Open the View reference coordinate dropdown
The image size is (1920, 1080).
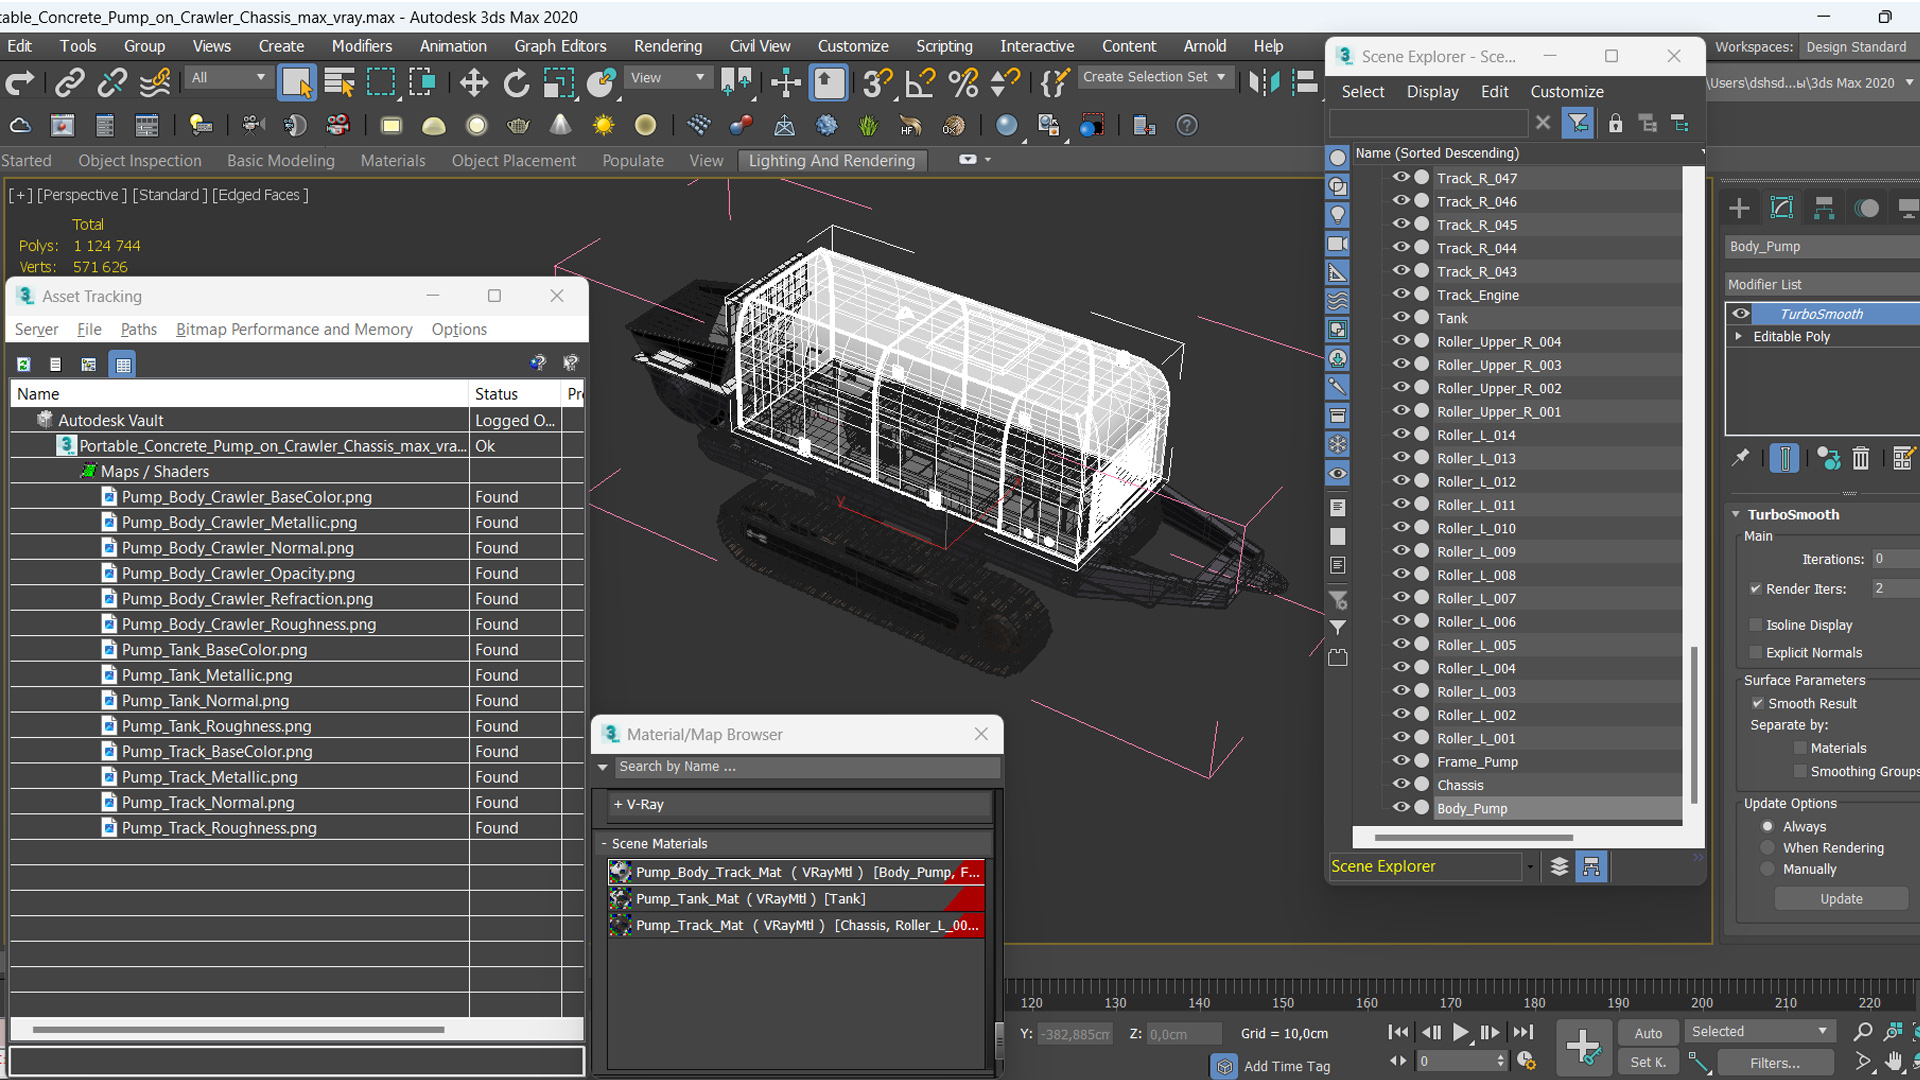[667, 77]
